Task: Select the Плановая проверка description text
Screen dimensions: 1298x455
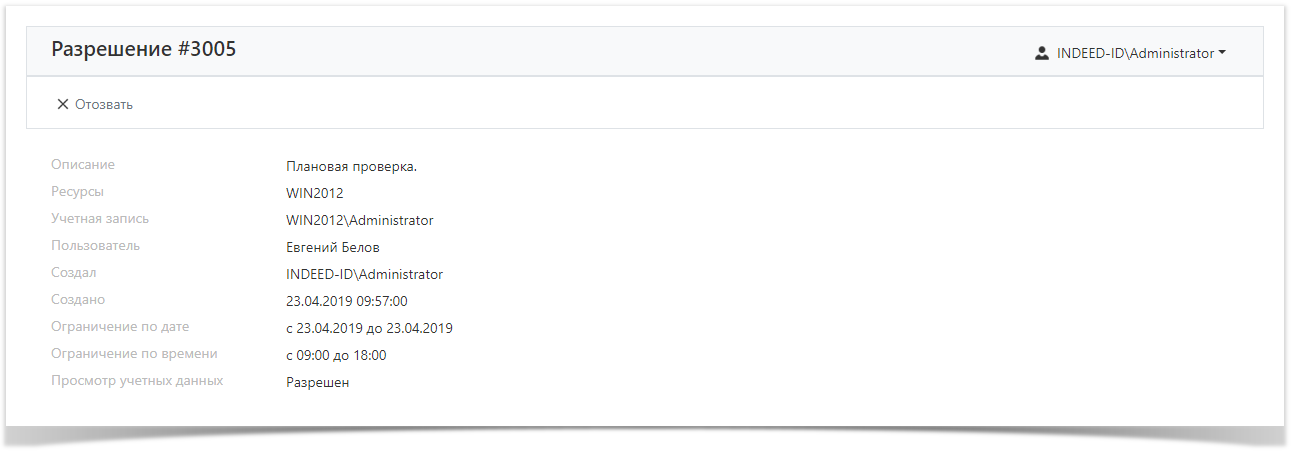Action: tap(351, 166)
